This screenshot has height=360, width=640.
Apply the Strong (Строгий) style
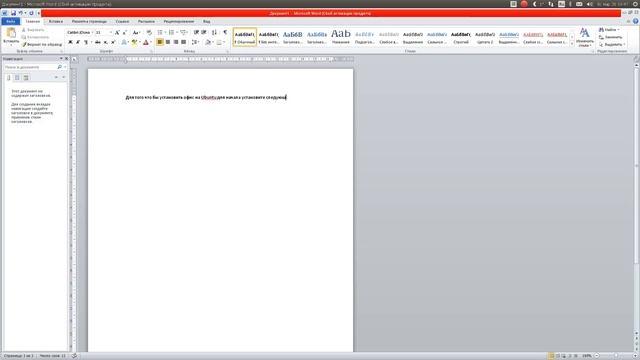coord(461,37)
